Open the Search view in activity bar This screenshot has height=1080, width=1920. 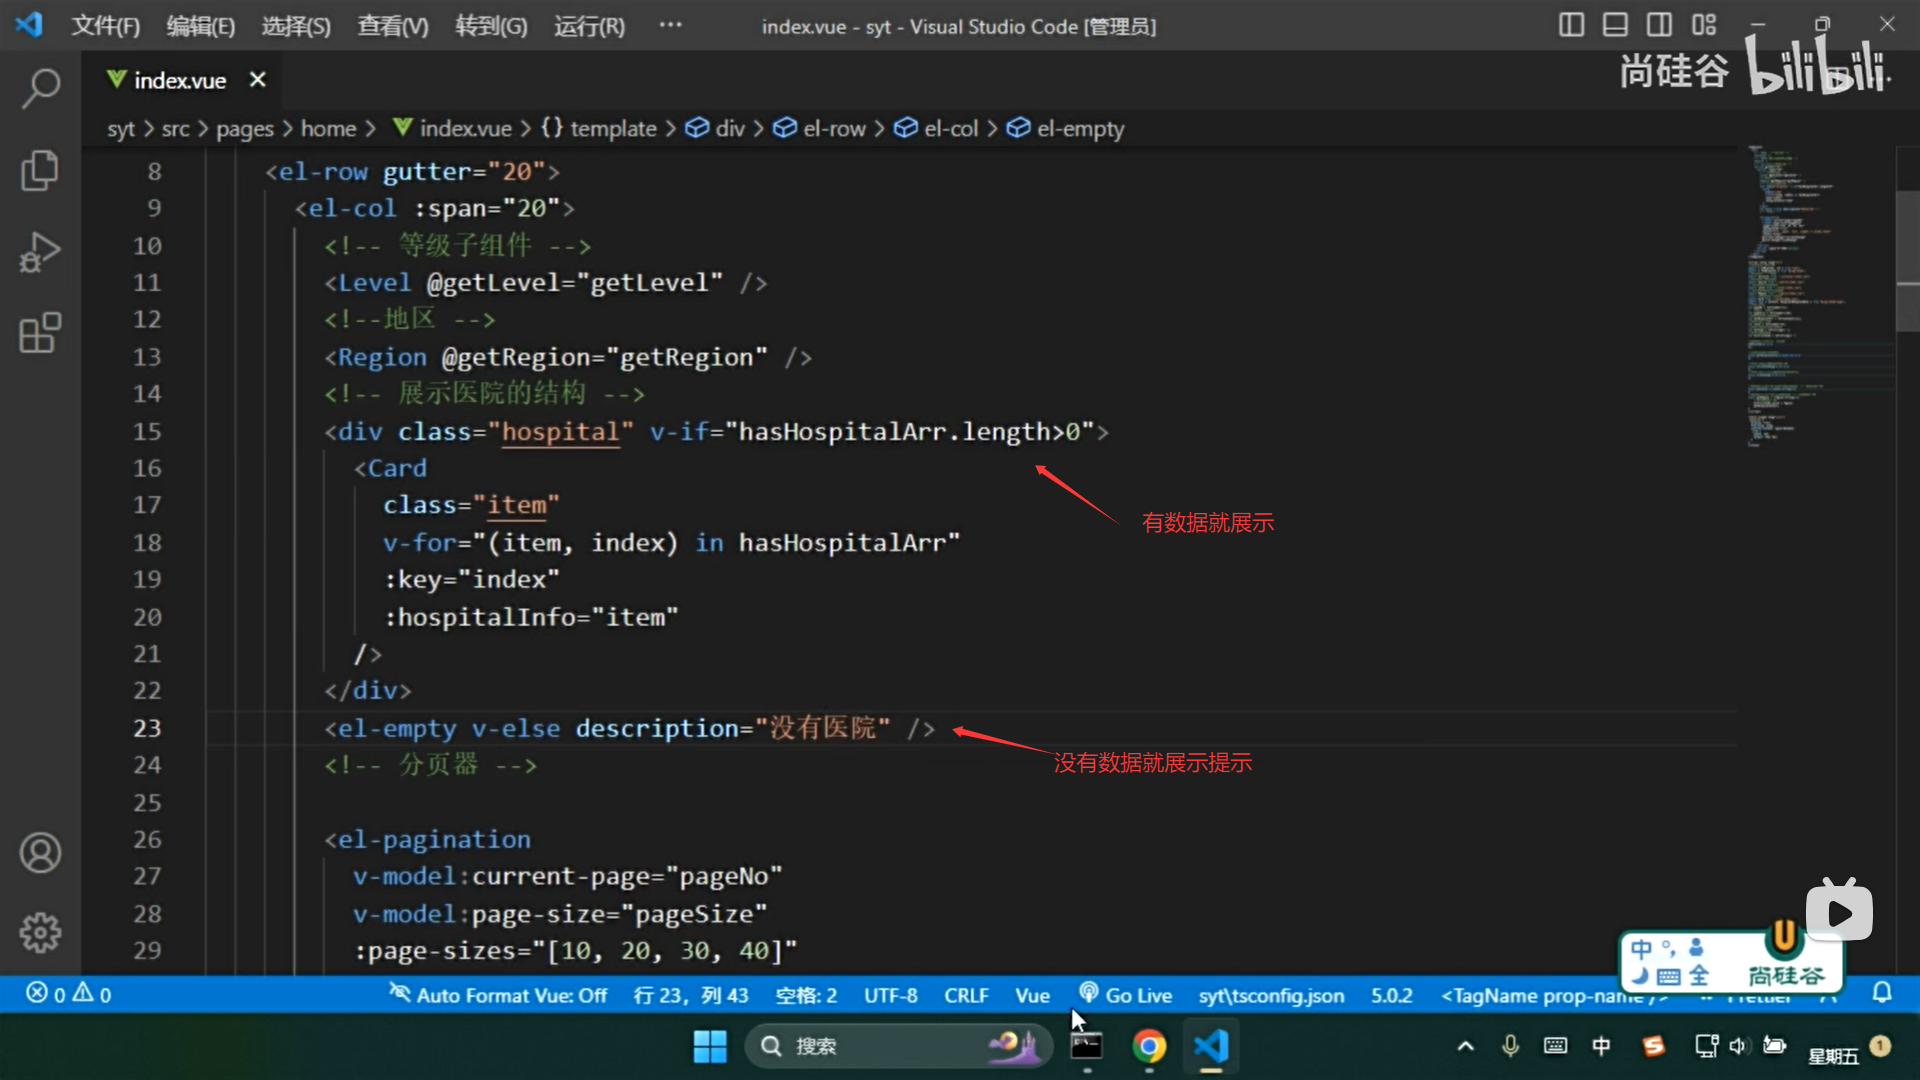coord(40,88)
